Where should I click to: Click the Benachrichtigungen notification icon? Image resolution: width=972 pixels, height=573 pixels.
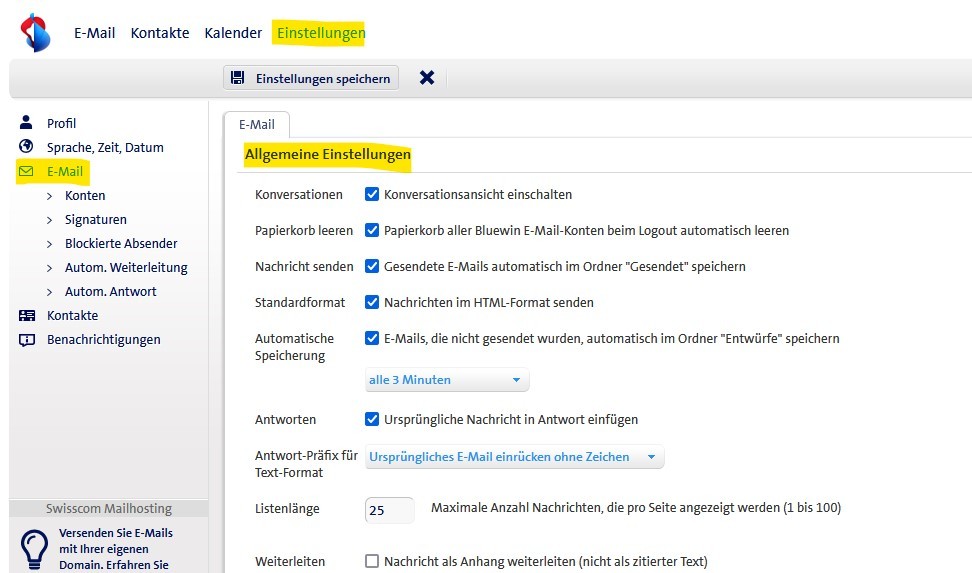[27, 339]
